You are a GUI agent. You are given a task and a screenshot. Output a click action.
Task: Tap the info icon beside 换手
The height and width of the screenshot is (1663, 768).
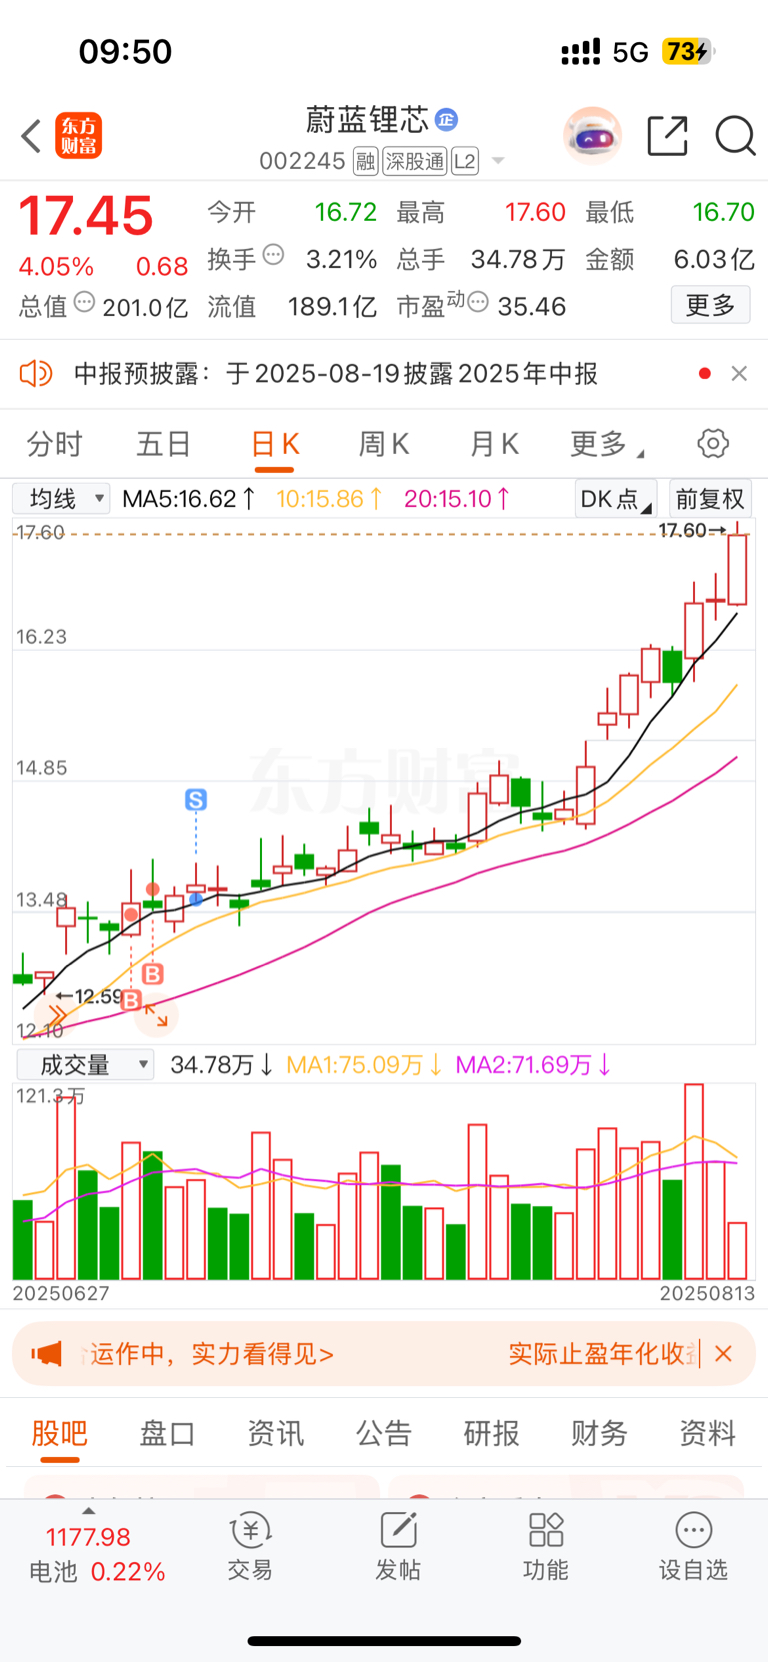273,255
